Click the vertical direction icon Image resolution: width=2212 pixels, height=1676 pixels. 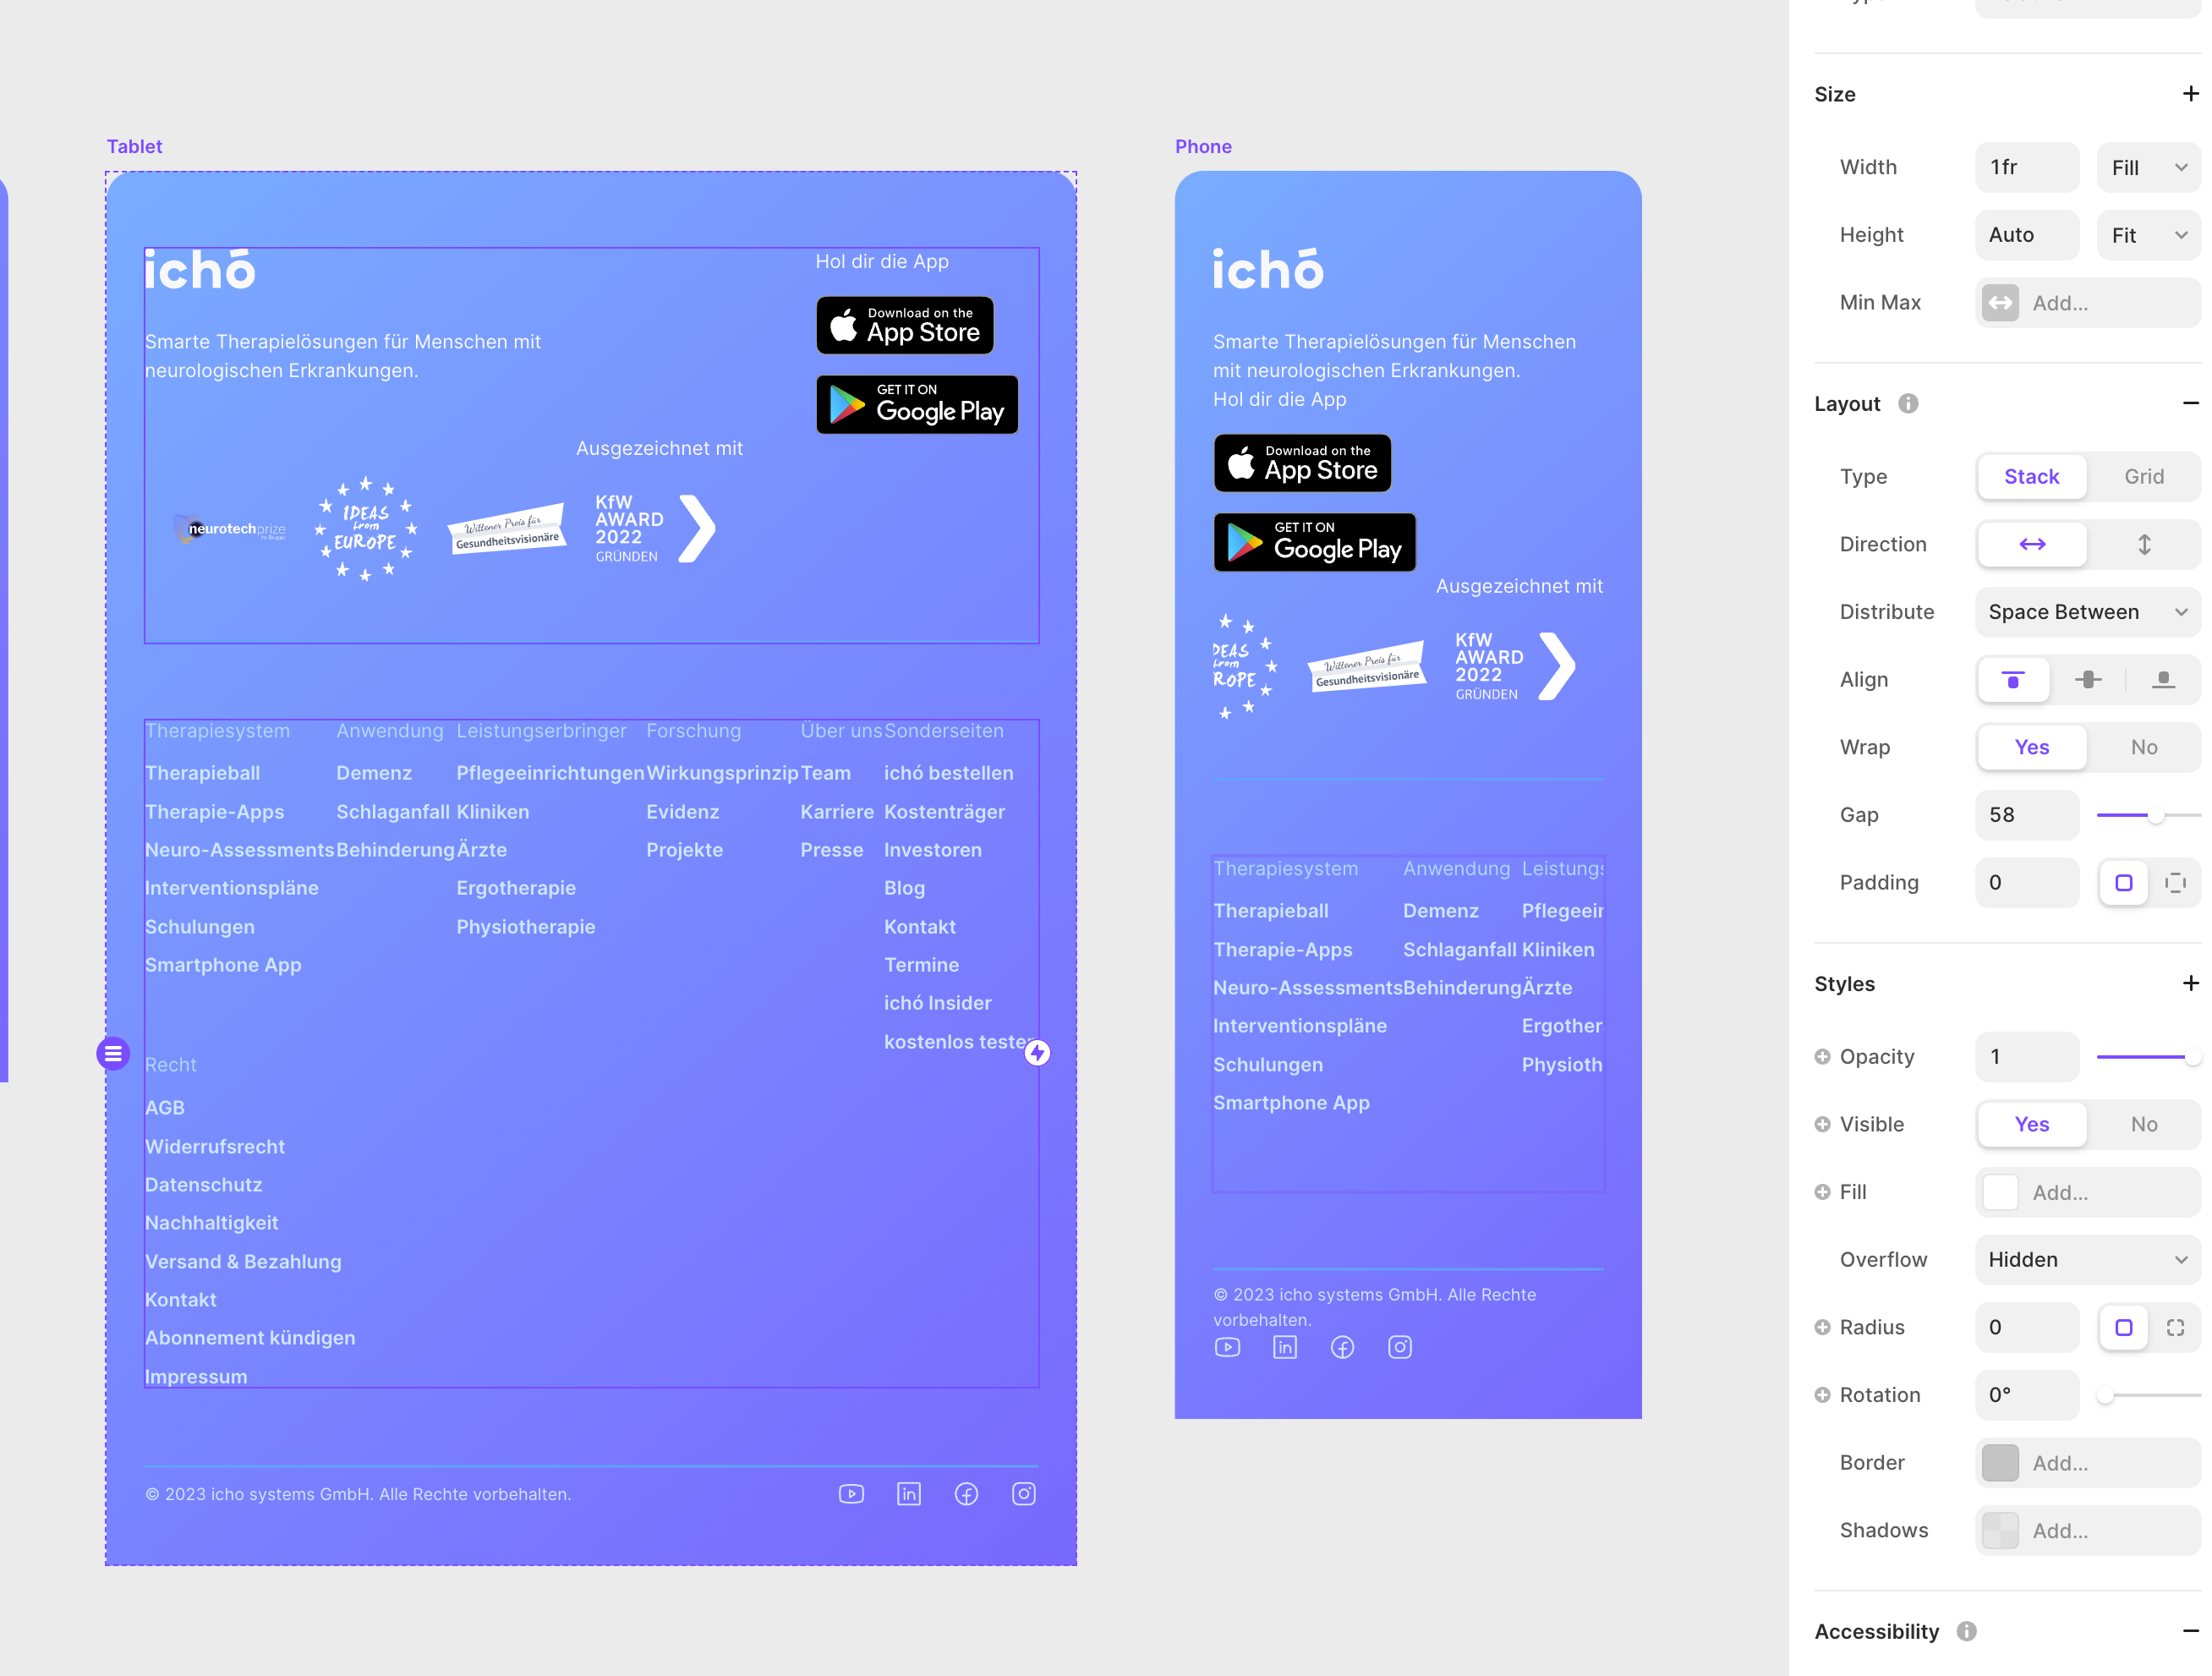pos(2144,542)
